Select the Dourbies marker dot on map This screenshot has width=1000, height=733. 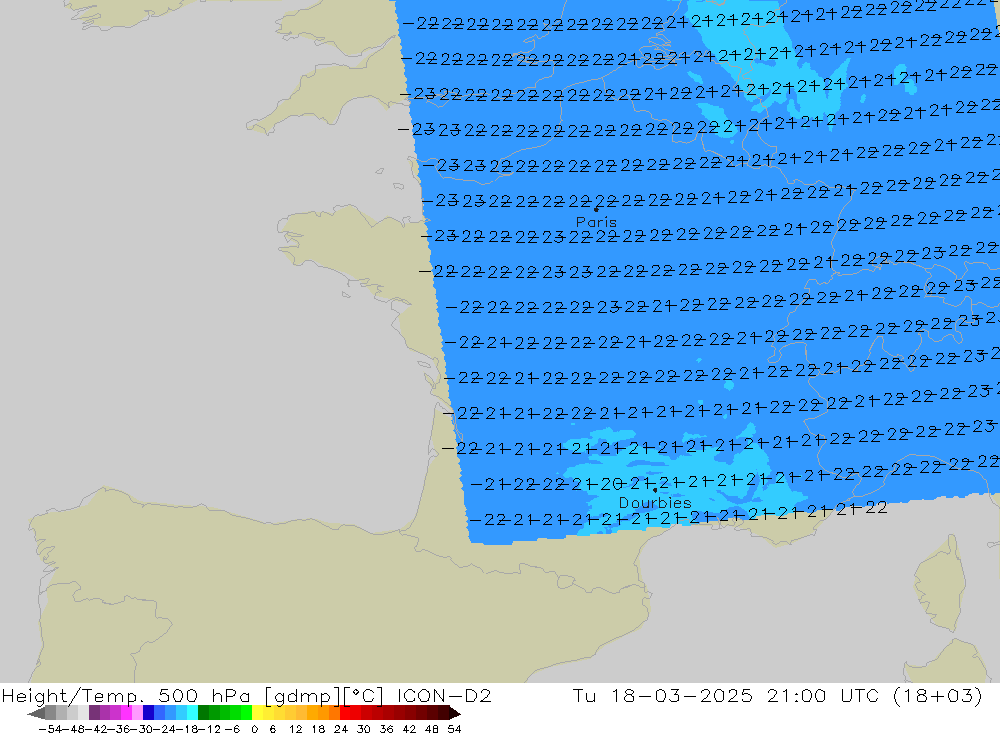pyautogui.click(x=655, y=490)
